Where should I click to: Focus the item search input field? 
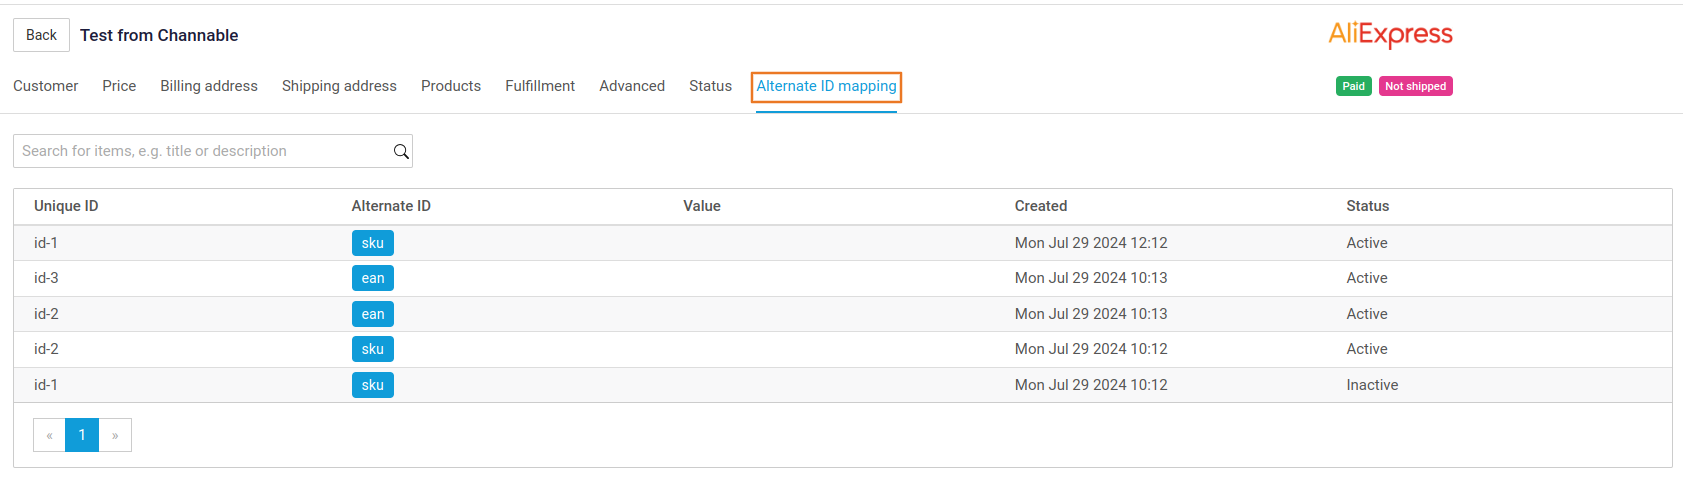coord(200,151)
